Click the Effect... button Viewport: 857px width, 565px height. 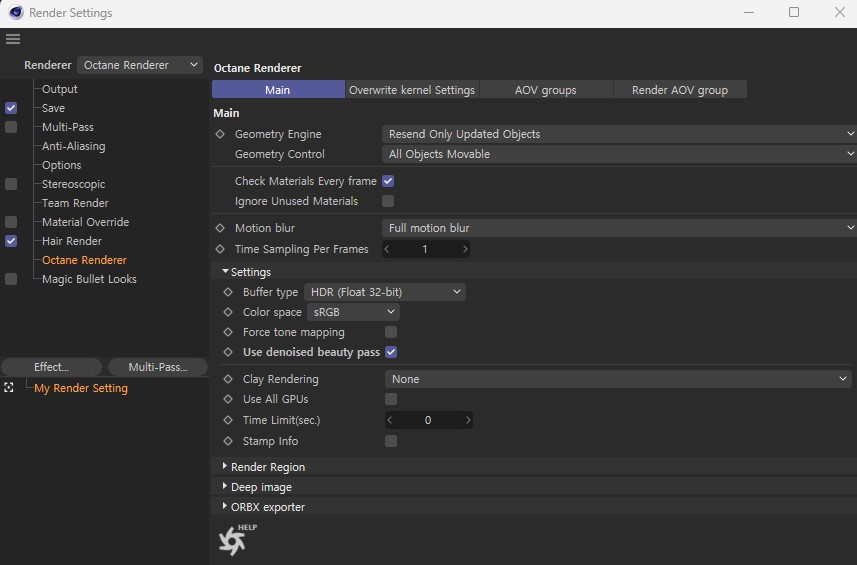(x=51, y=367)
